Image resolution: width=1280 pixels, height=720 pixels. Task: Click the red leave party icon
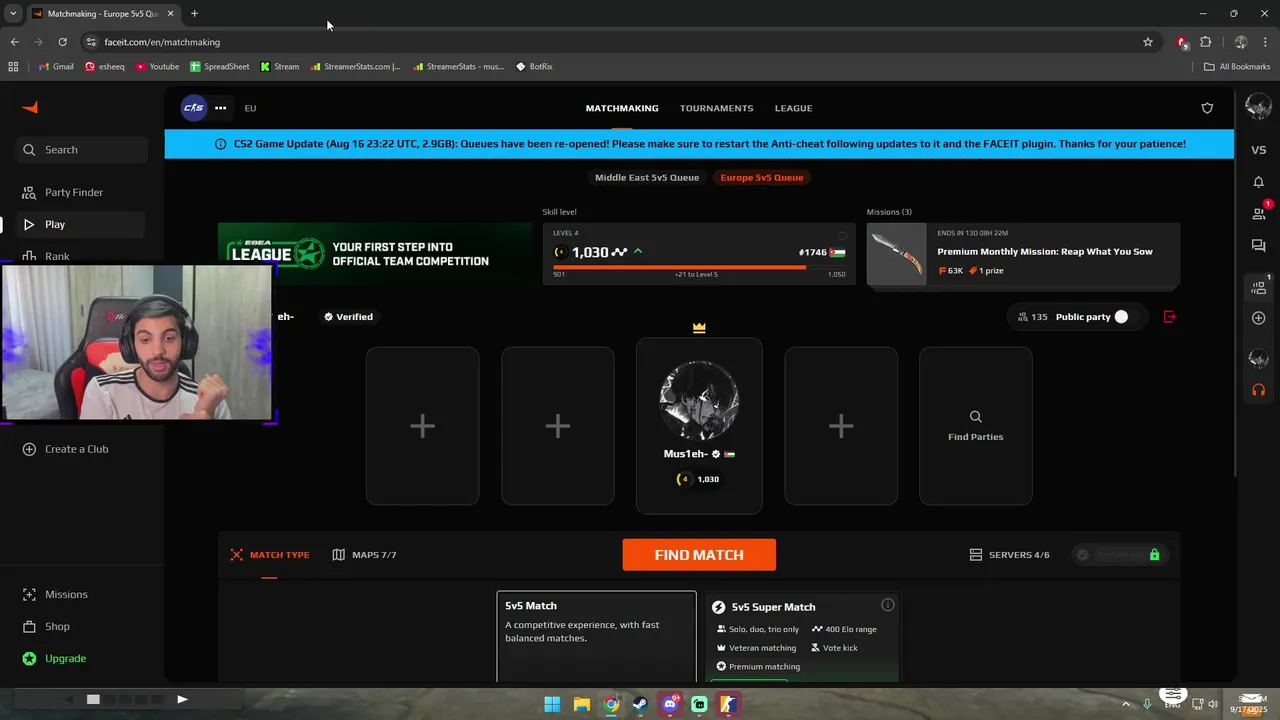(x=1169, y=317)
